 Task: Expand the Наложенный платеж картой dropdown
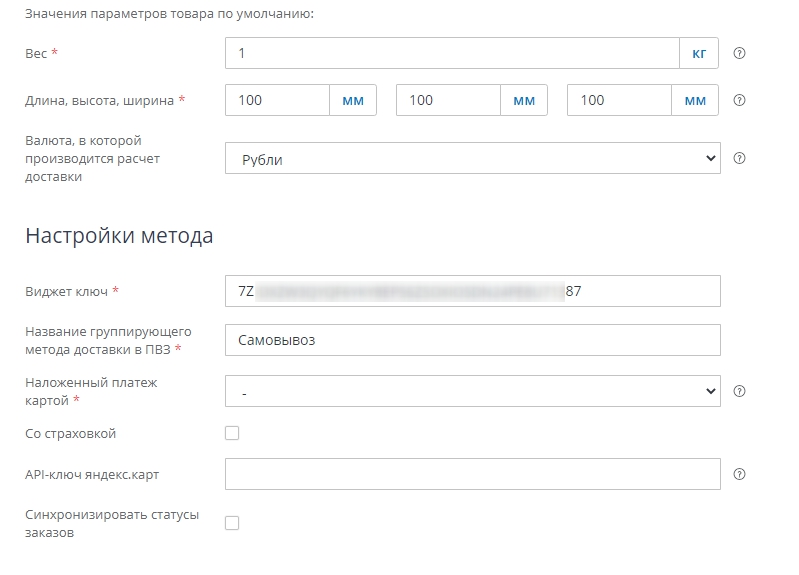(x=472, y=391)
